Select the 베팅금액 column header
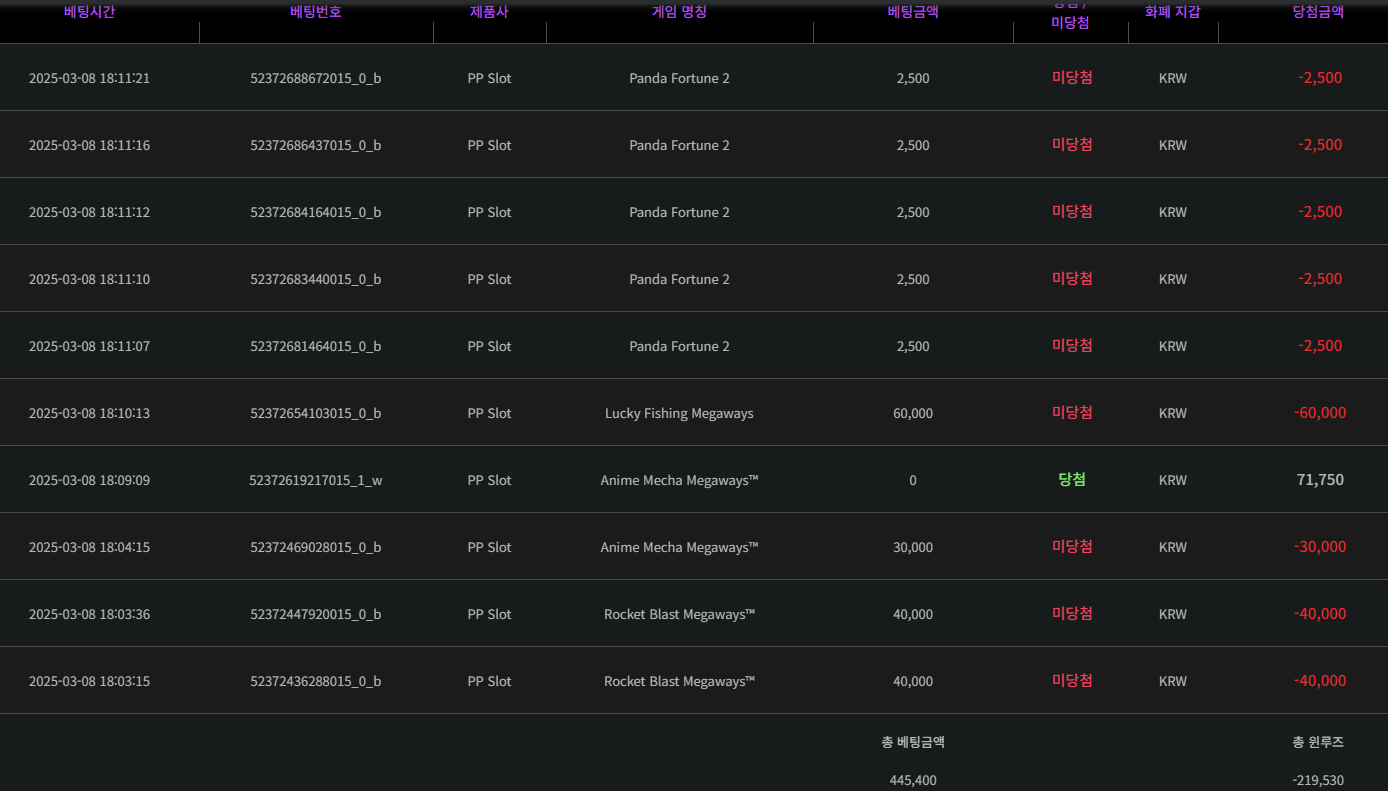The height and width of the screenshot is (791, 1388). pos(913,12)
